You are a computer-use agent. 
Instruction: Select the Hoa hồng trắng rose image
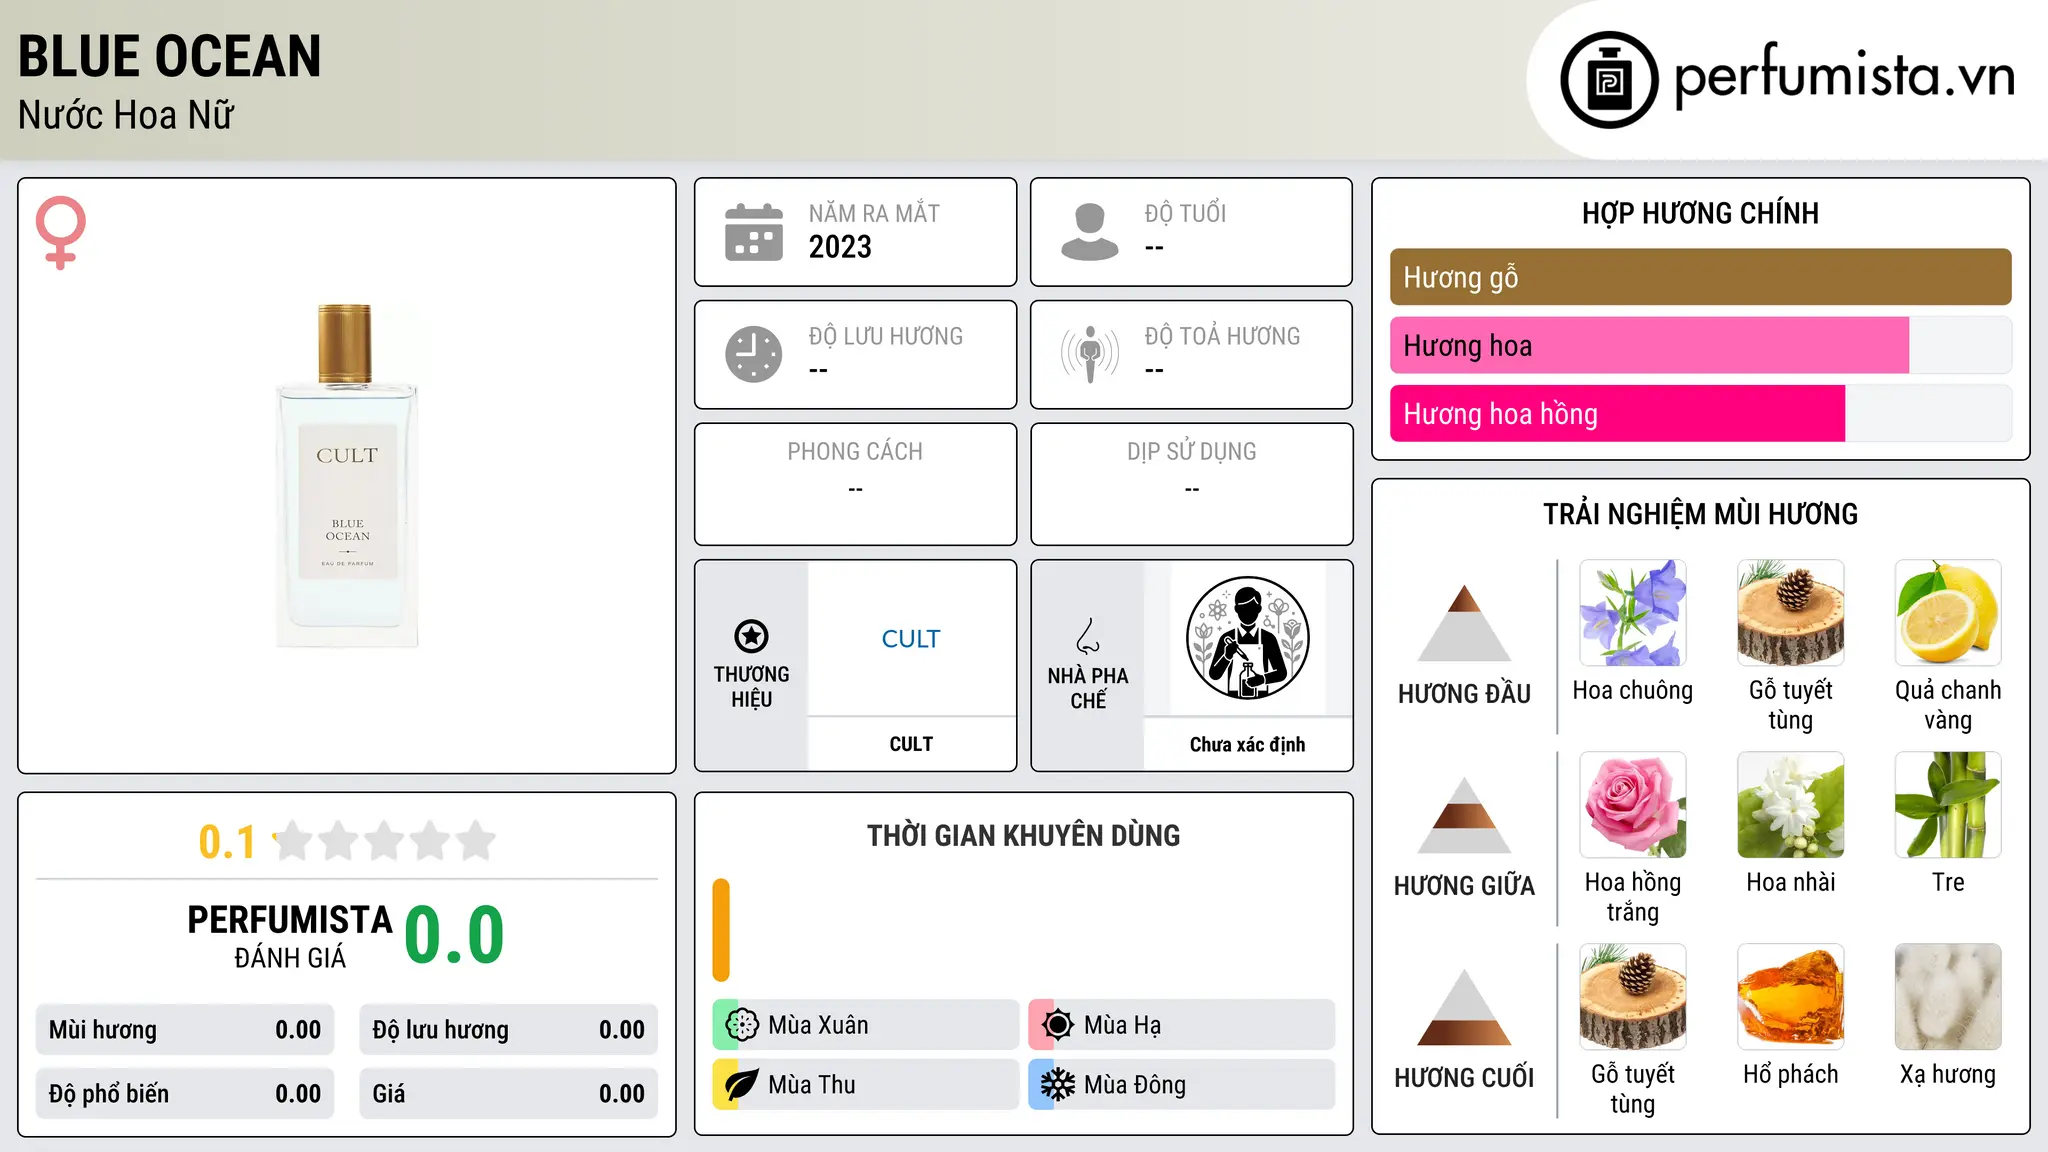[1633, 805]
